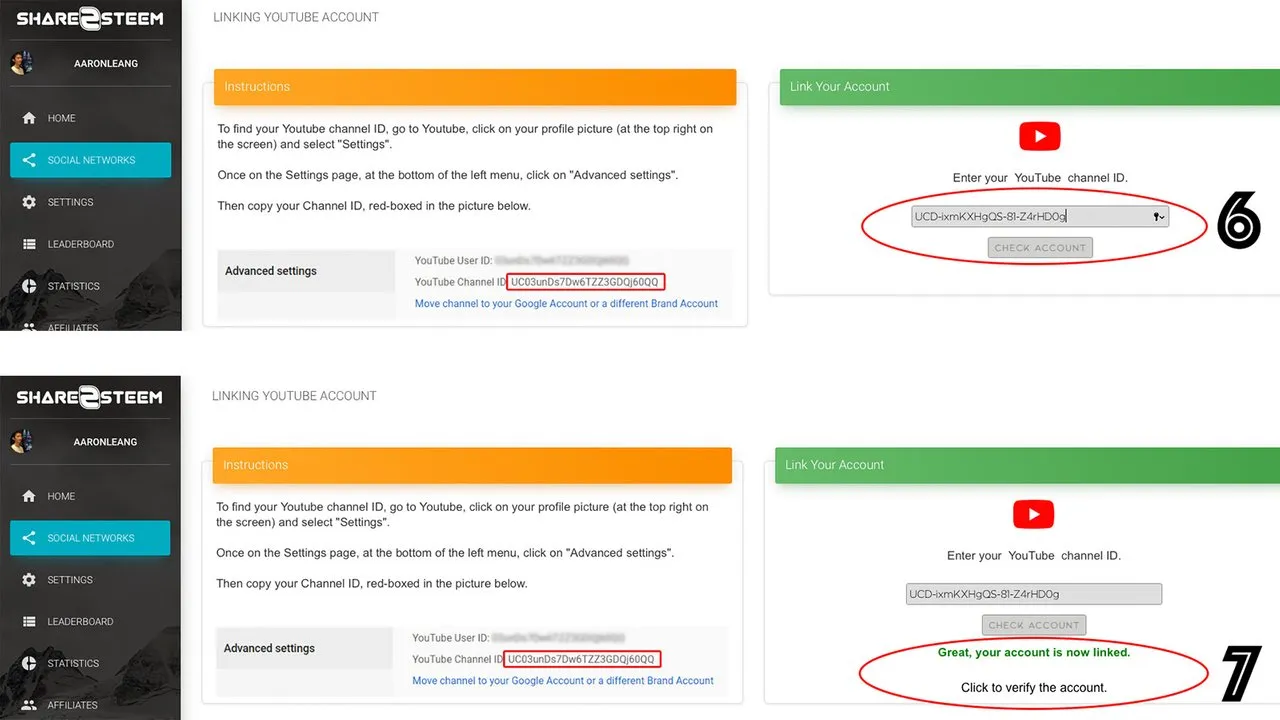Click 'Great, your account is now linked.' message
This screenshot has width=1280, height=720.
1034,652
